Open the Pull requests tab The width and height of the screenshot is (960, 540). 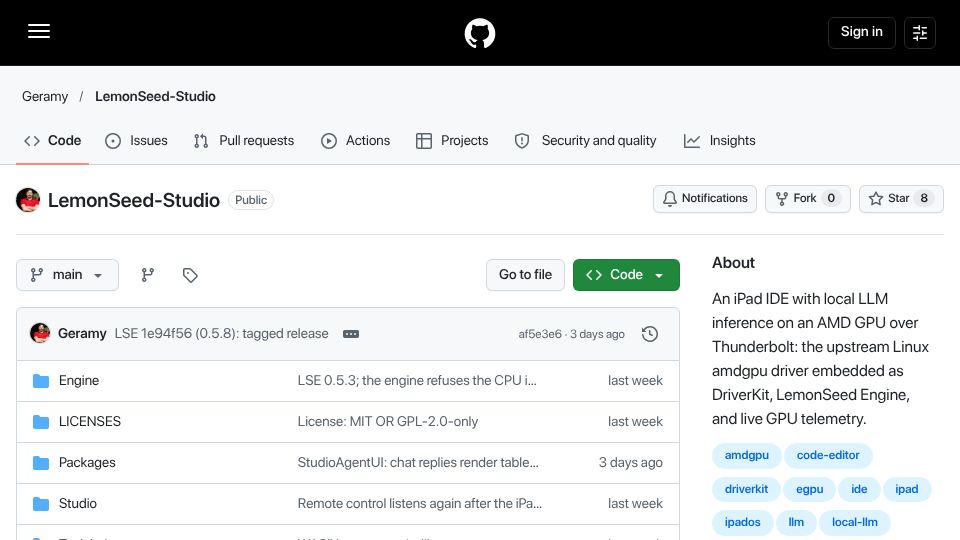click(244, 141)
